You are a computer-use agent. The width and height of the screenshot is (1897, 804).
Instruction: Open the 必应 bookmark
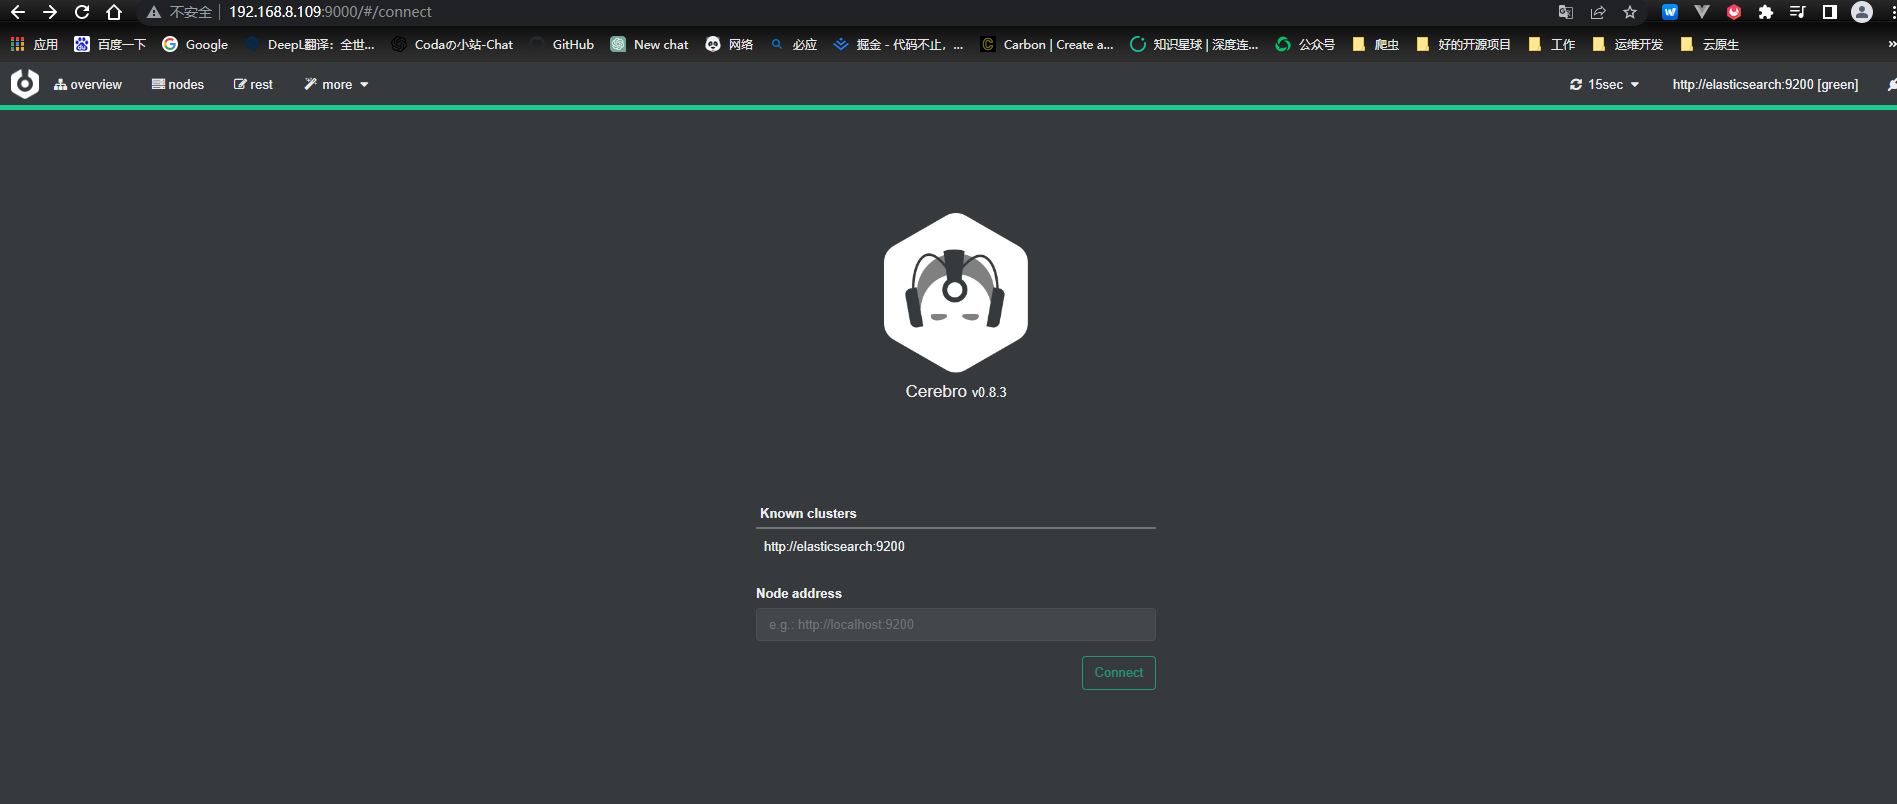click(793, 44)
